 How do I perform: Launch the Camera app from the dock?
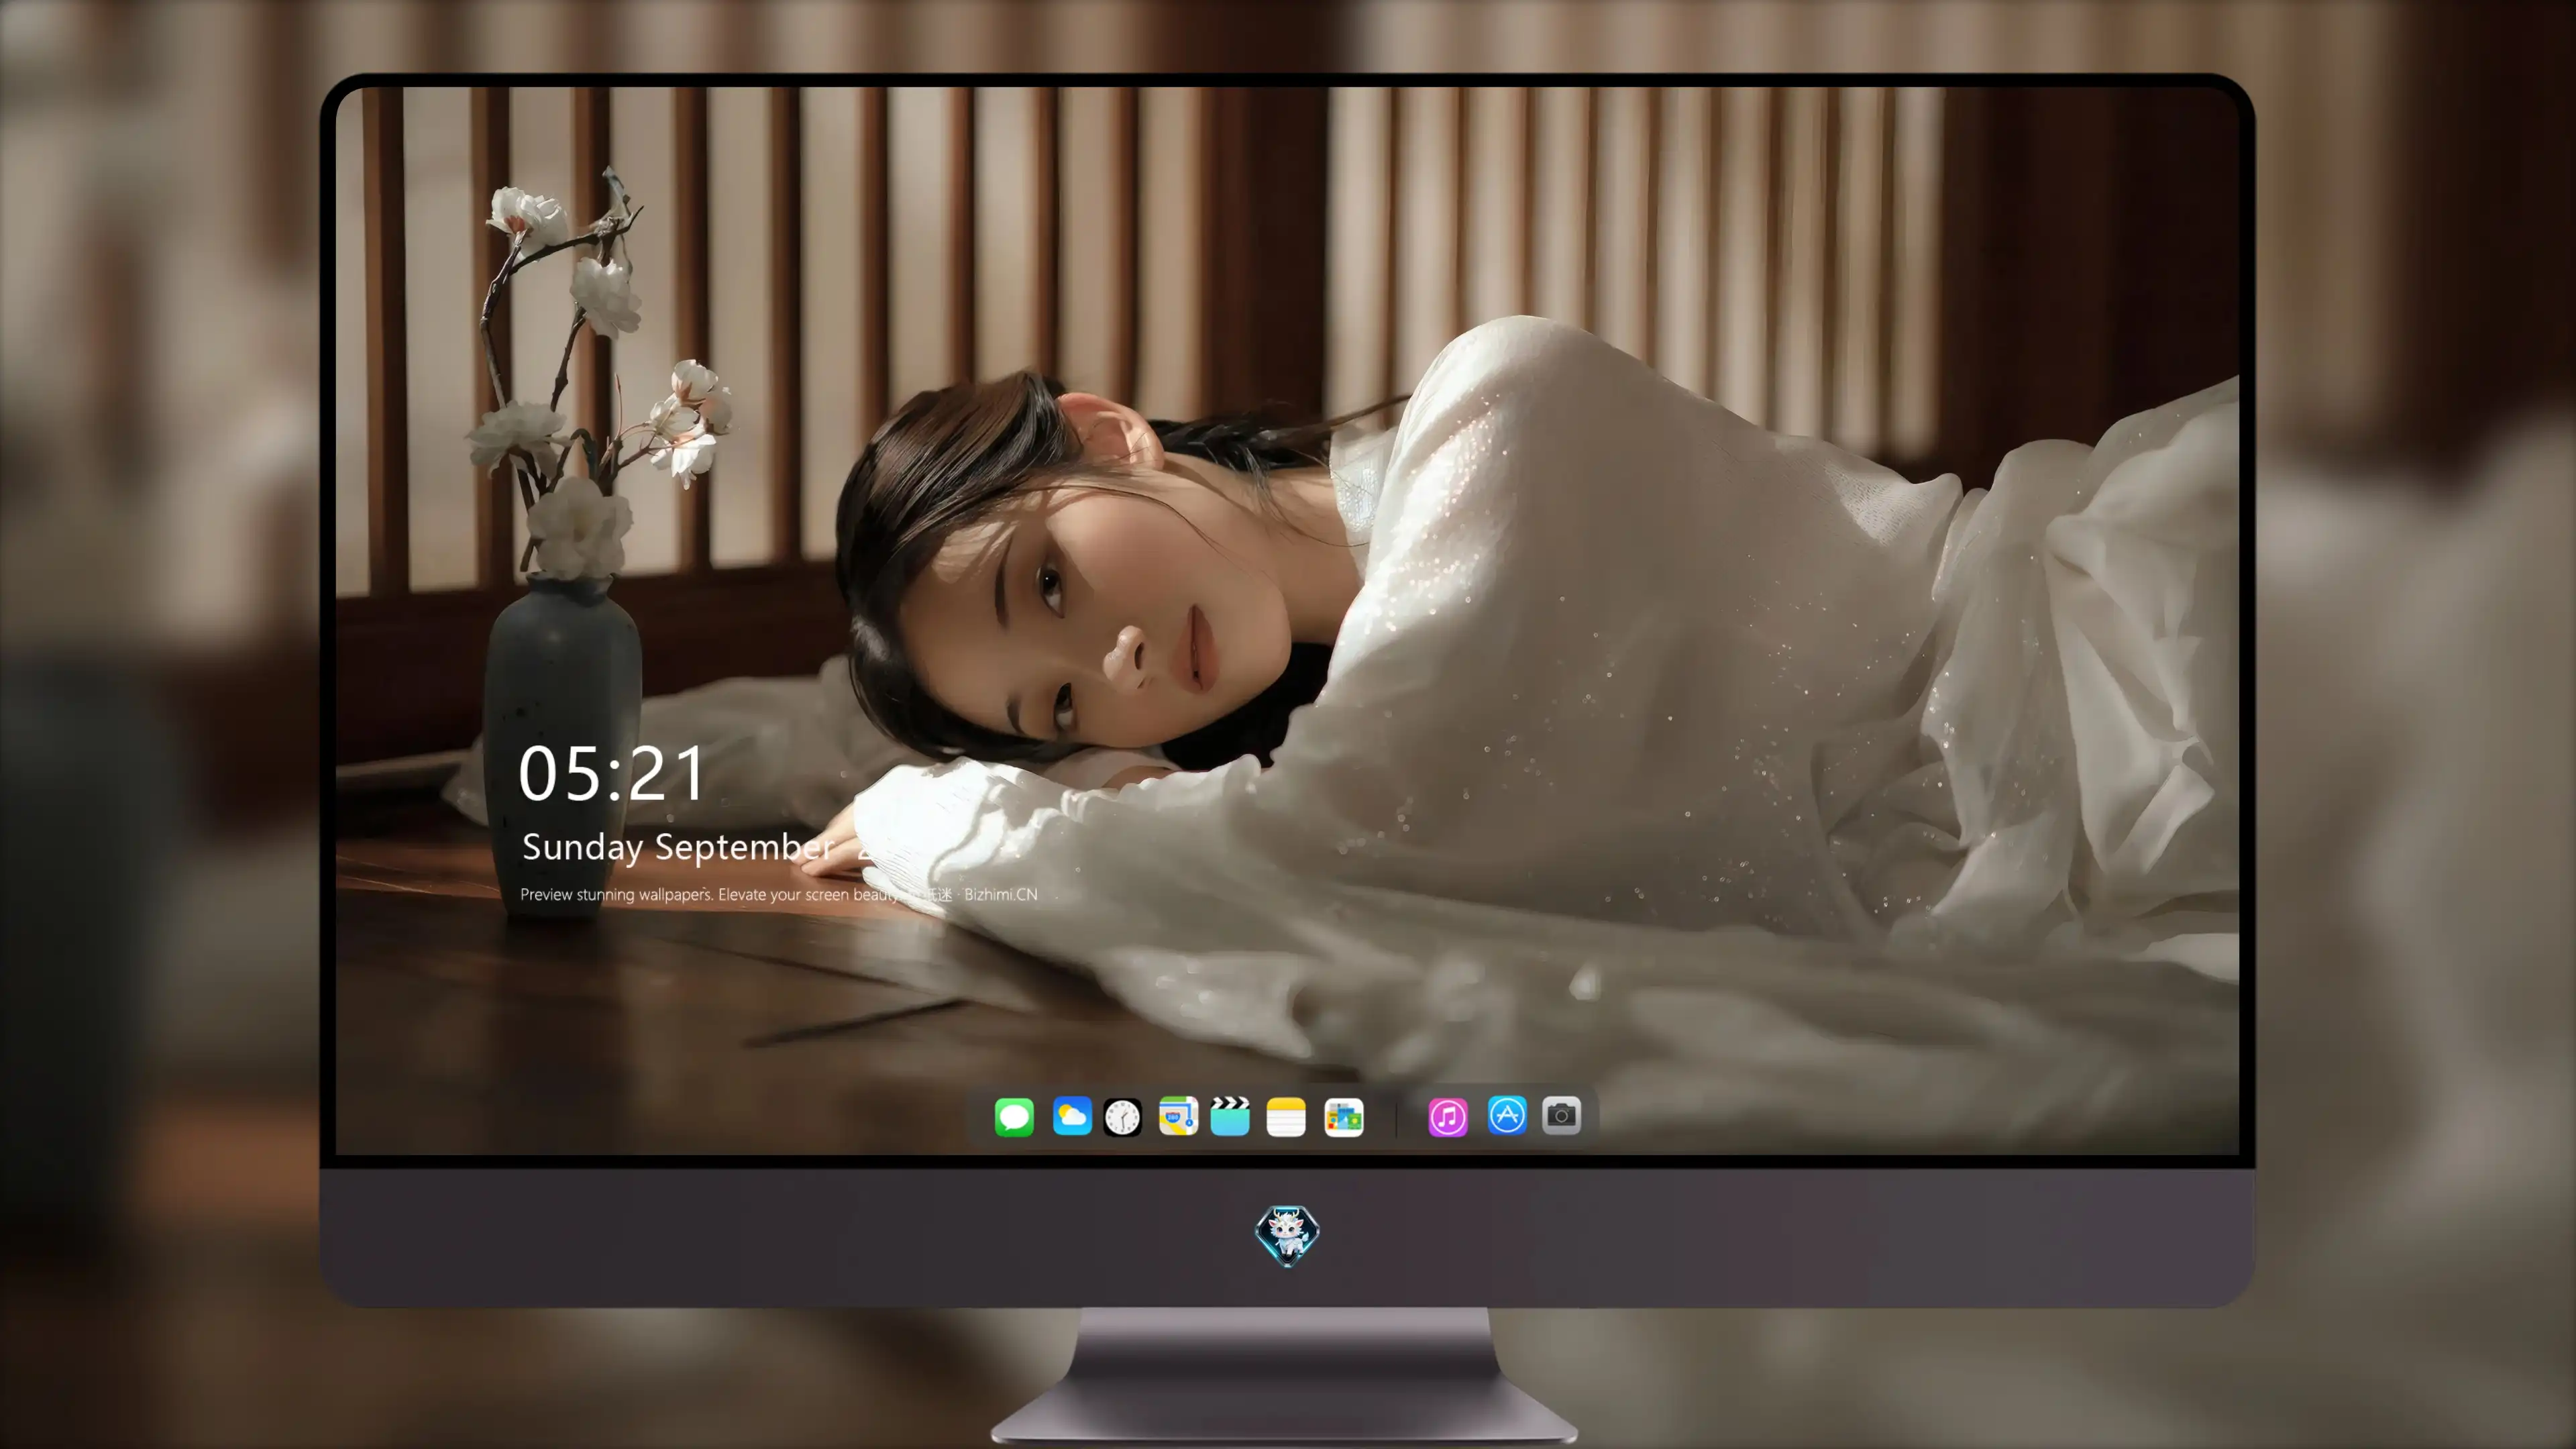point(1561,1115)
